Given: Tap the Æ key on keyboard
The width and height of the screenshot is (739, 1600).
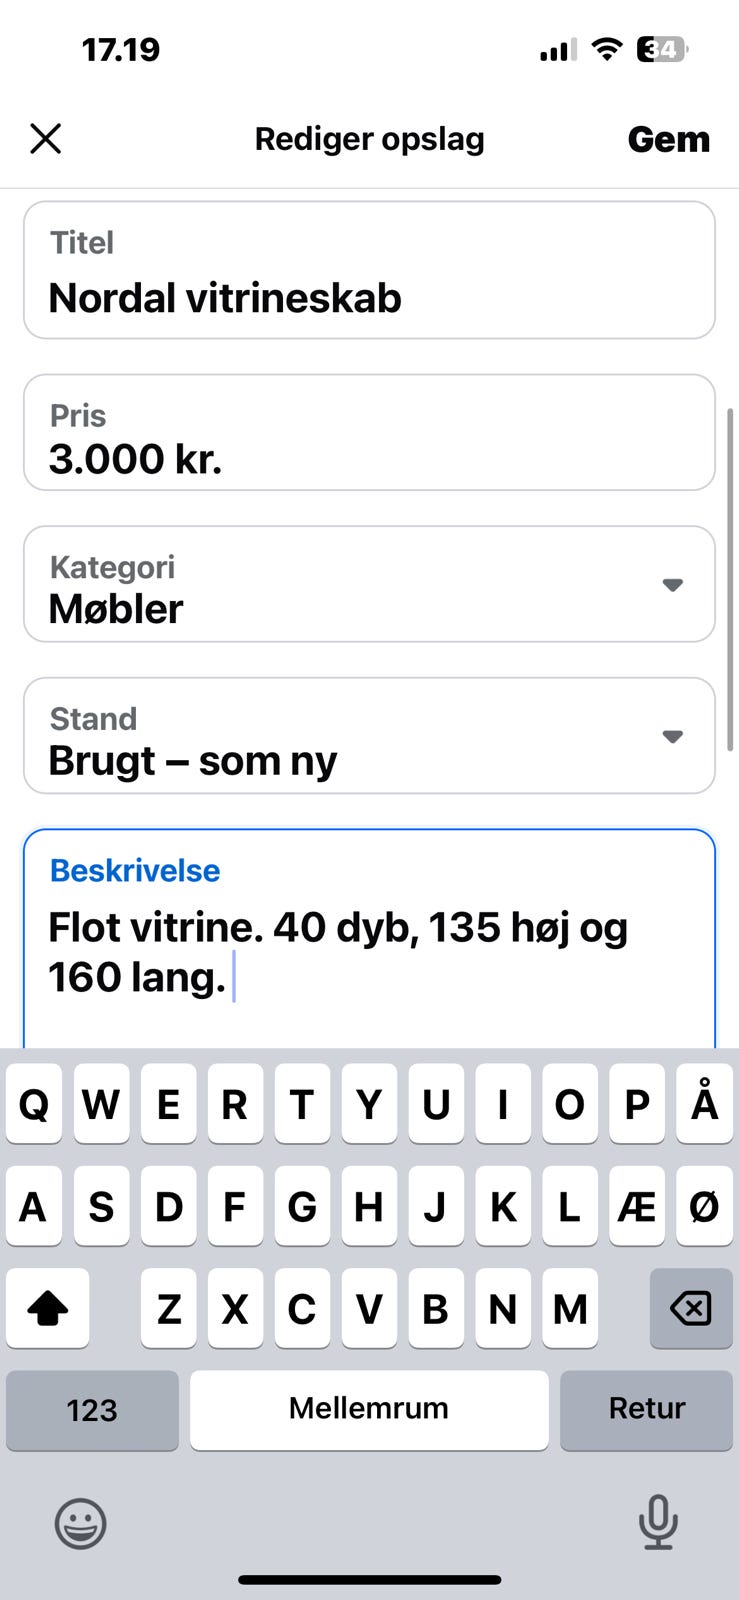Looking at the screenshot, I should (636, 1207).
